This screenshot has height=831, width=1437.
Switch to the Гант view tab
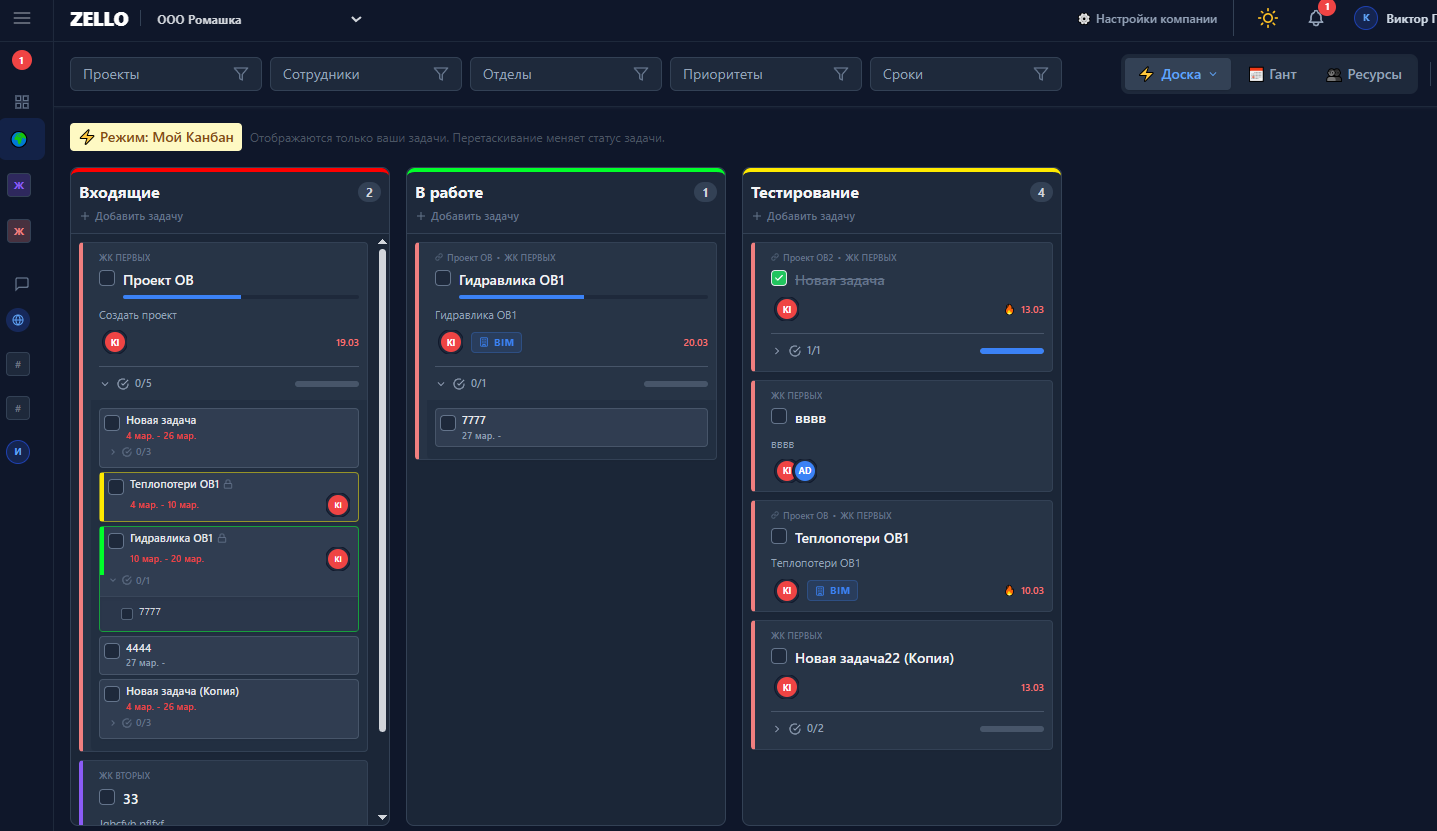coord(1272,74)
